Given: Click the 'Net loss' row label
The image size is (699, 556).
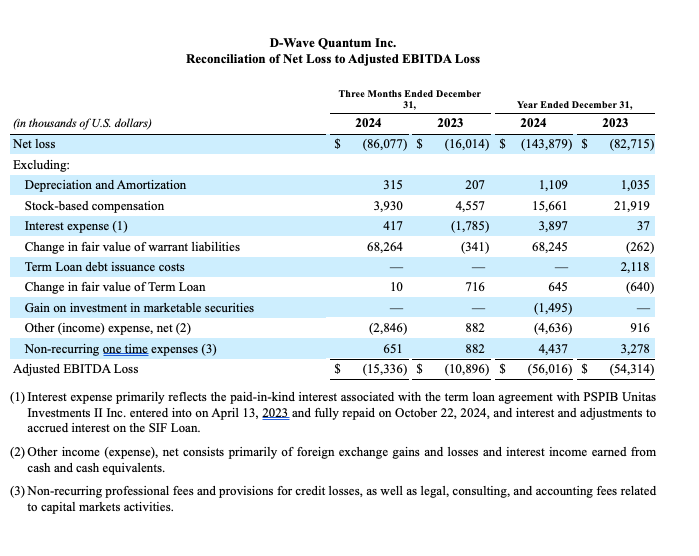Looking at the screenshot, I should (34, 144).
